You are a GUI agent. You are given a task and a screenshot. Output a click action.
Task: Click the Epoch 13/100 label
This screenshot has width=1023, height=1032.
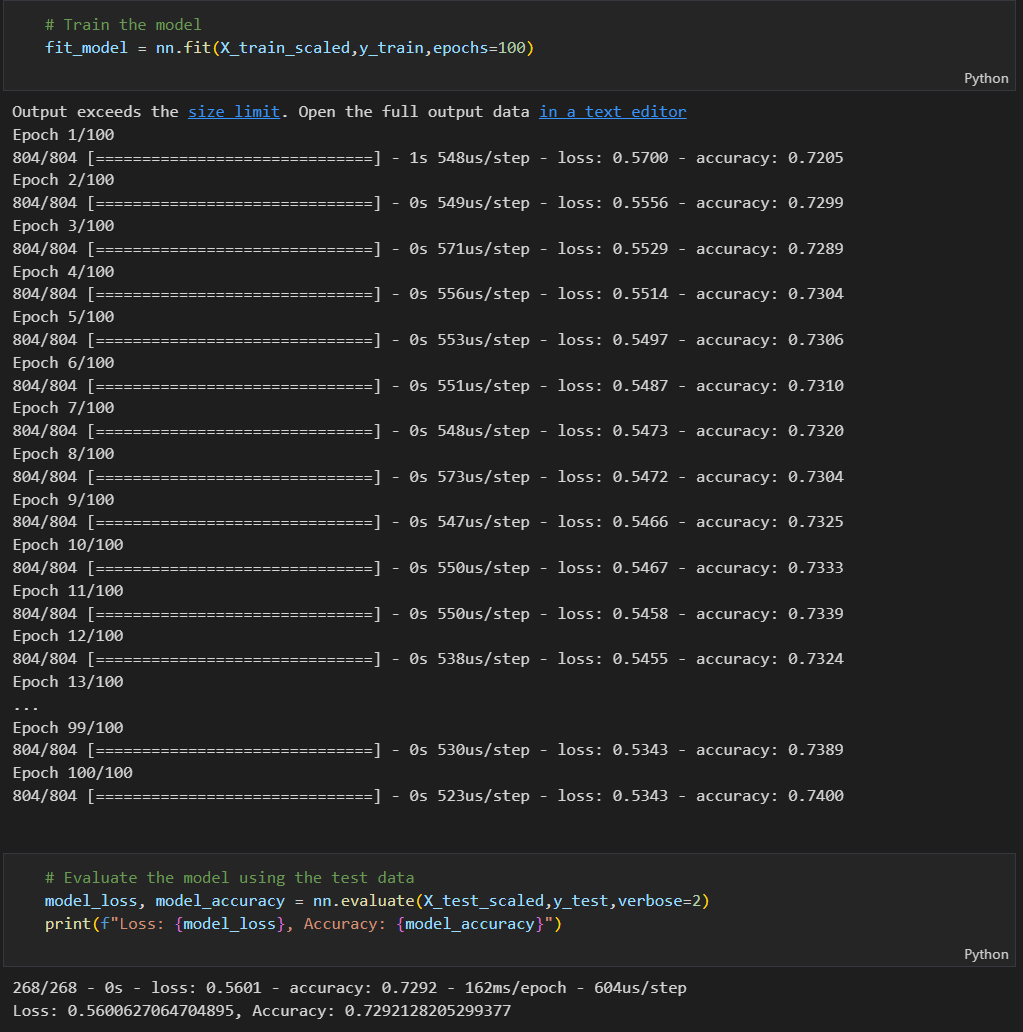coord(67,681)
